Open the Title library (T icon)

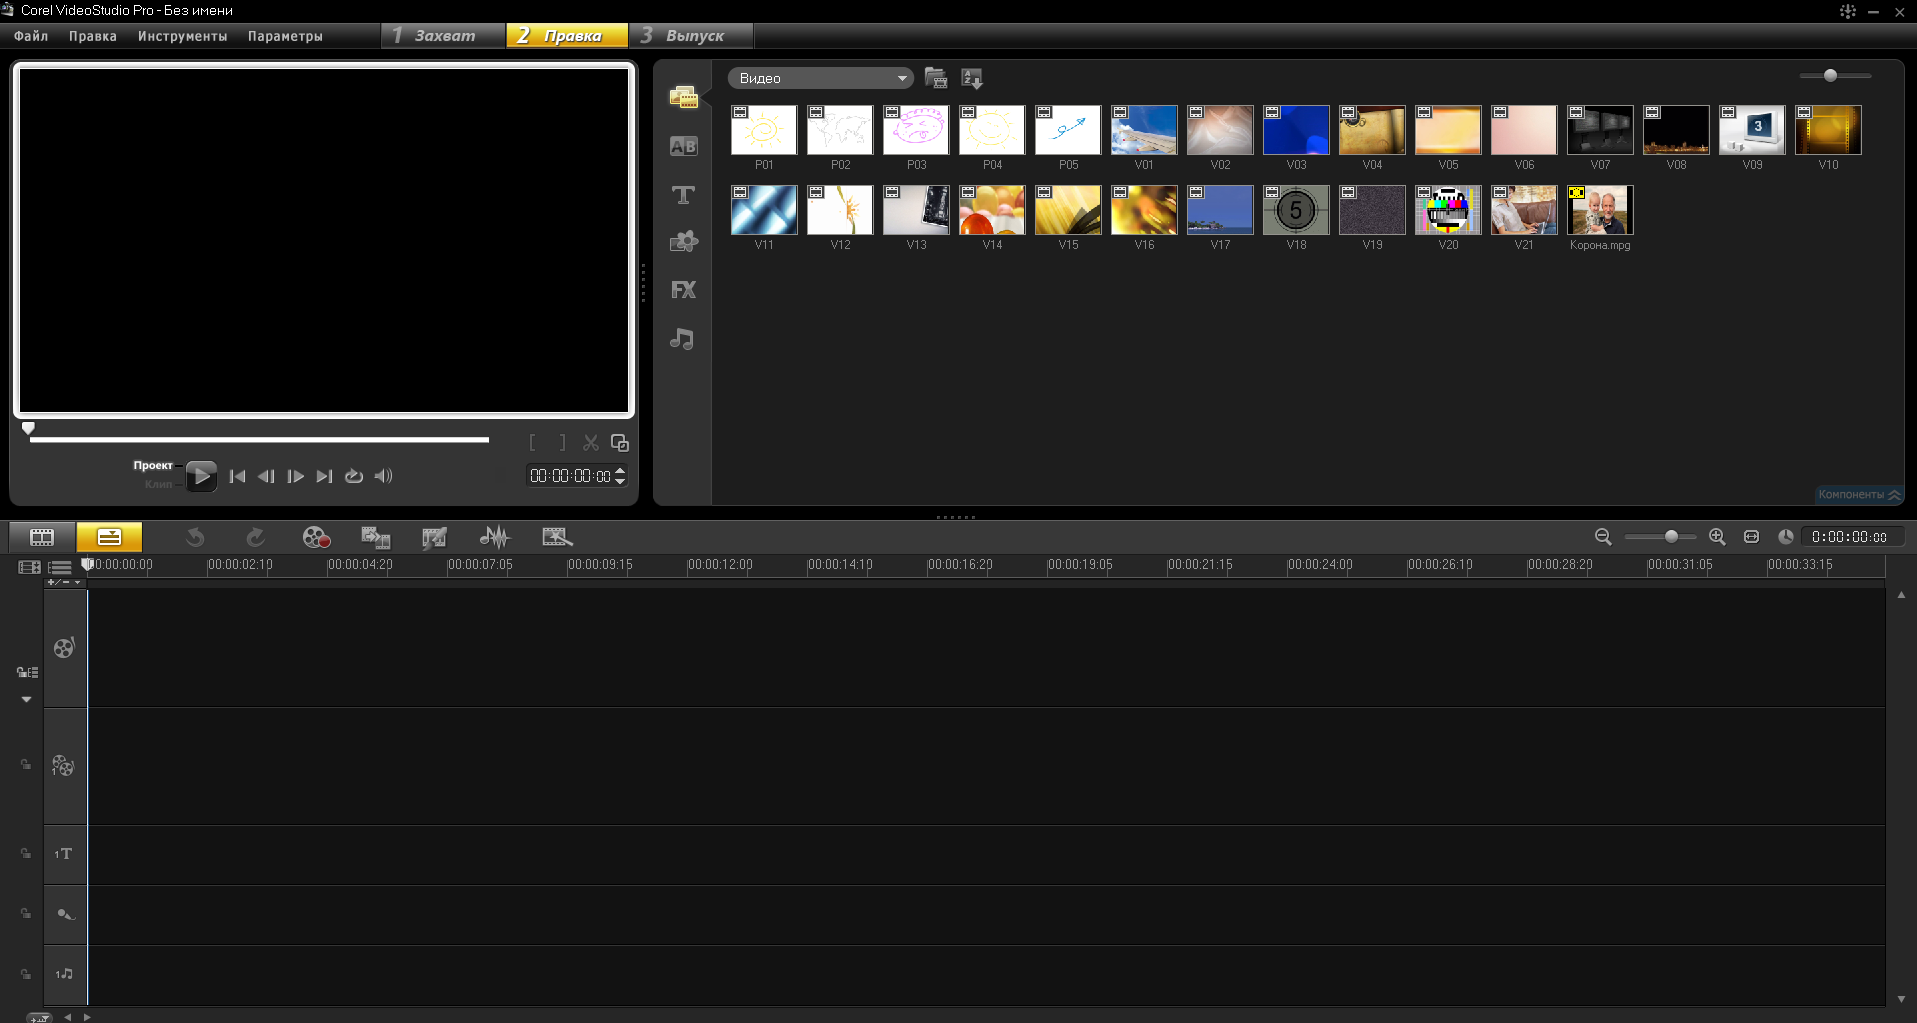tap(683, 195)
